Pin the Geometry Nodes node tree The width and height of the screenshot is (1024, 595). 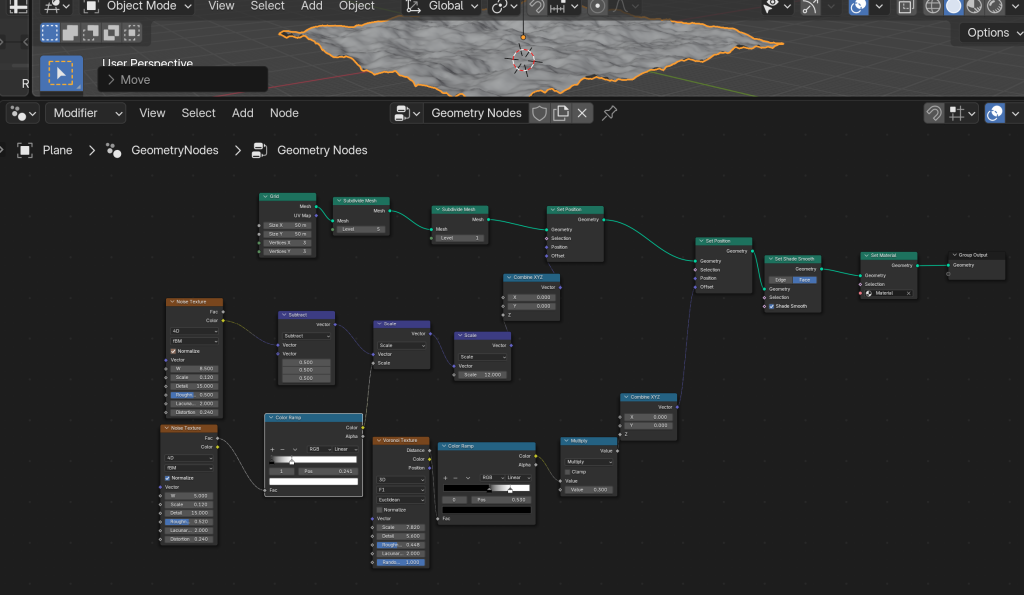point(609,113)
